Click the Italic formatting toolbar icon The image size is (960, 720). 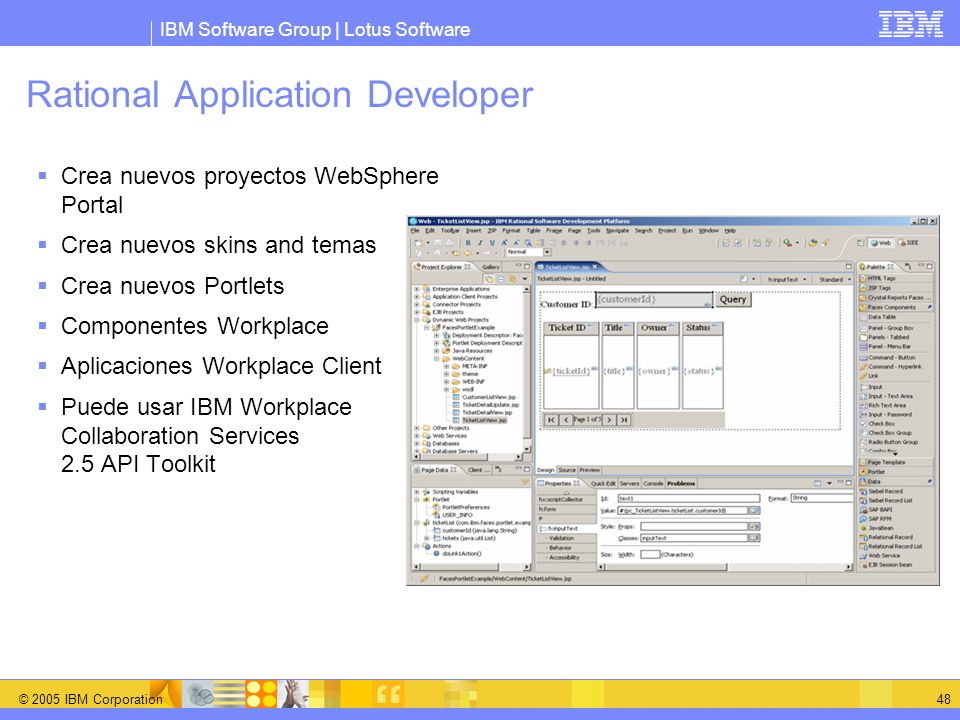click(480, 243)
